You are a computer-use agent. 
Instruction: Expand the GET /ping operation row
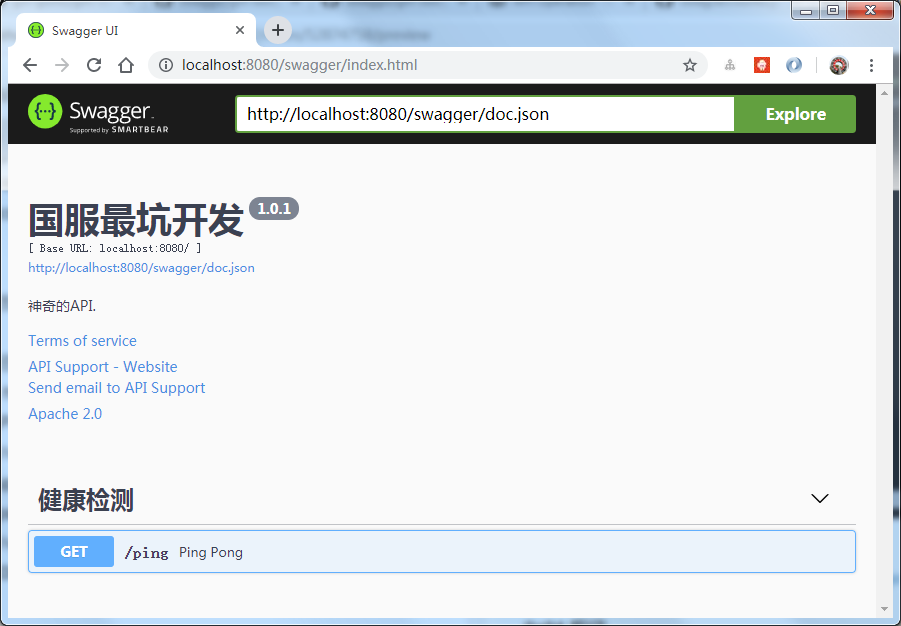tap(440, 551)
